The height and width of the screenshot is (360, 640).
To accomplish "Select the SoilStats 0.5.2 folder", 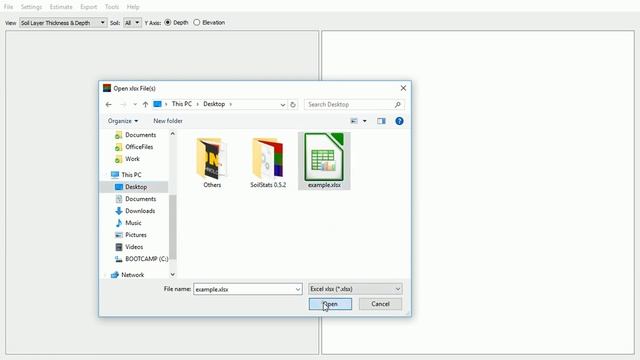I will 268,162.
